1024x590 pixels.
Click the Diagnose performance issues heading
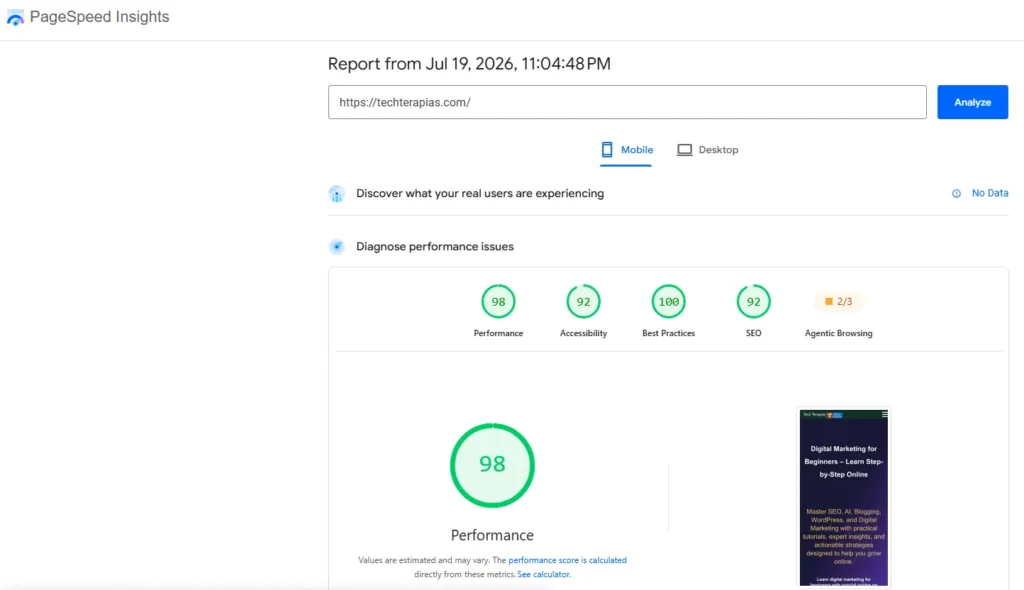click(x=435, y=246)
